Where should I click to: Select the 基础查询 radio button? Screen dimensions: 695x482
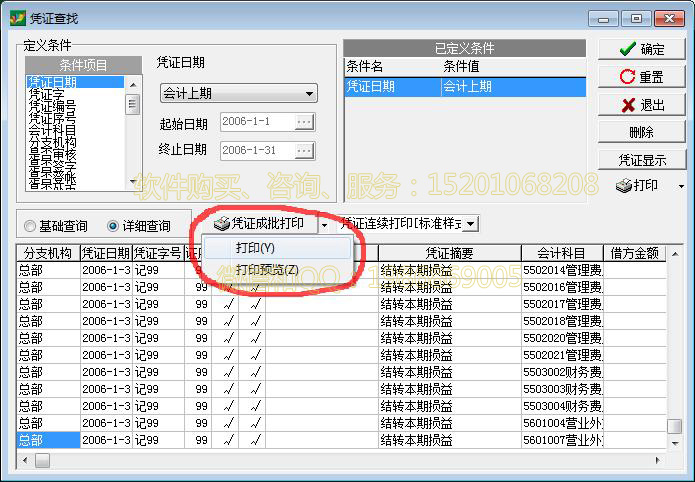[32, 226]
